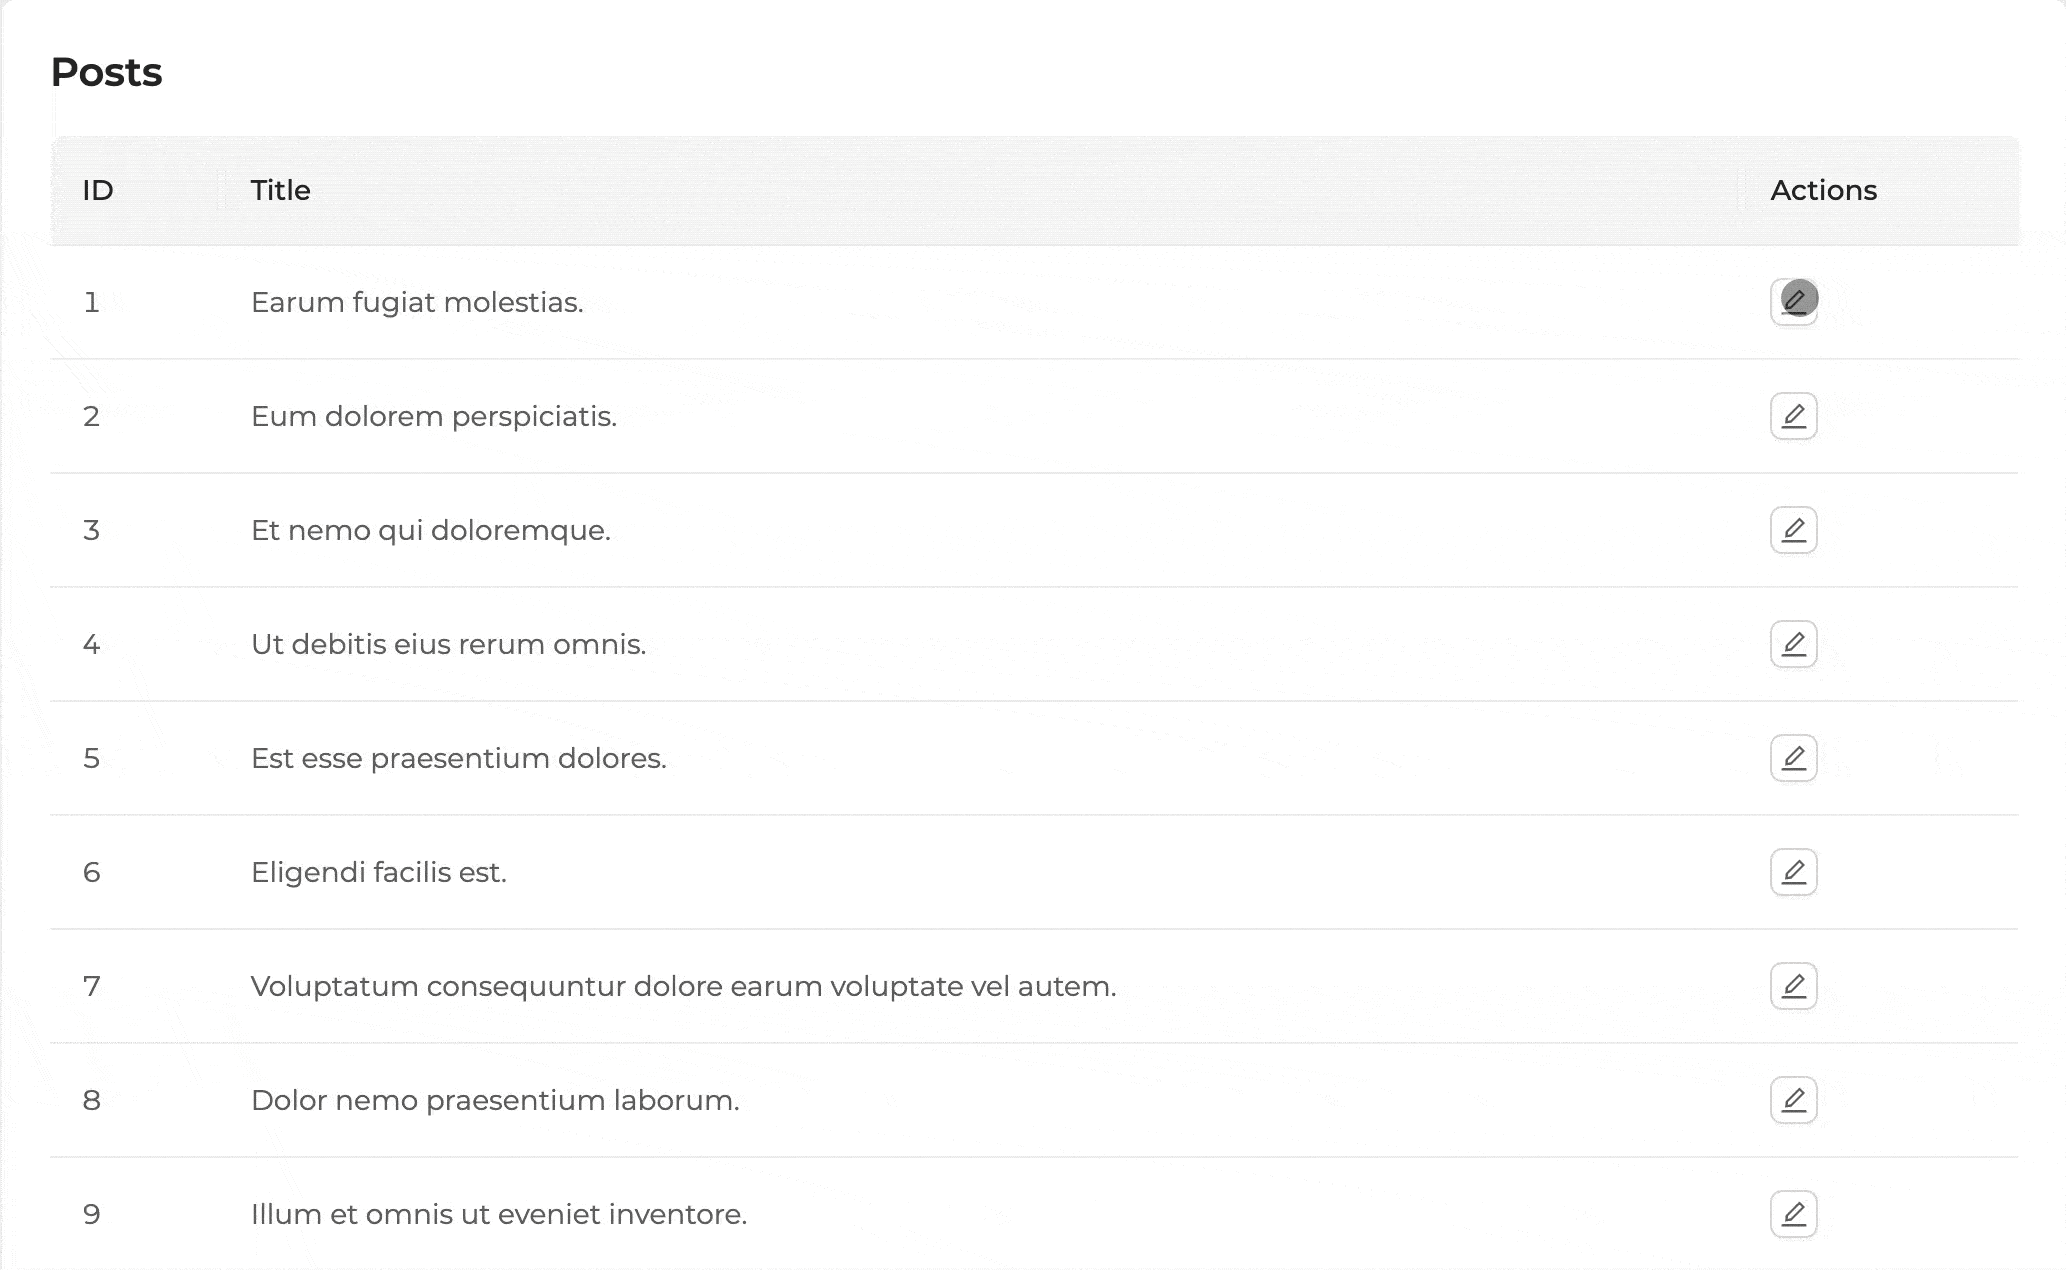
Task: Select the "Earum fugiat molestias." title text
Action: click(417, 302)
